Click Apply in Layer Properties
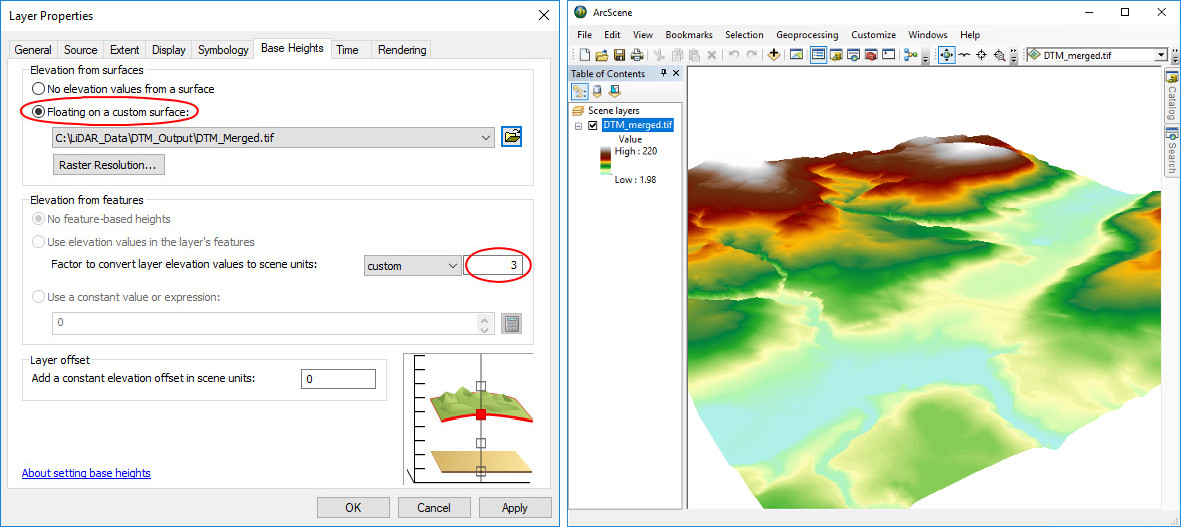The image size is (1181, 527). [x=515, y=507]
